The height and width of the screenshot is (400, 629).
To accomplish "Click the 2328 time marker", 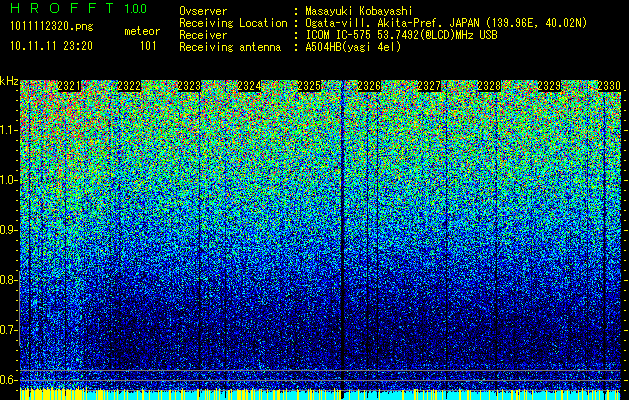I will tap(489, 86).
